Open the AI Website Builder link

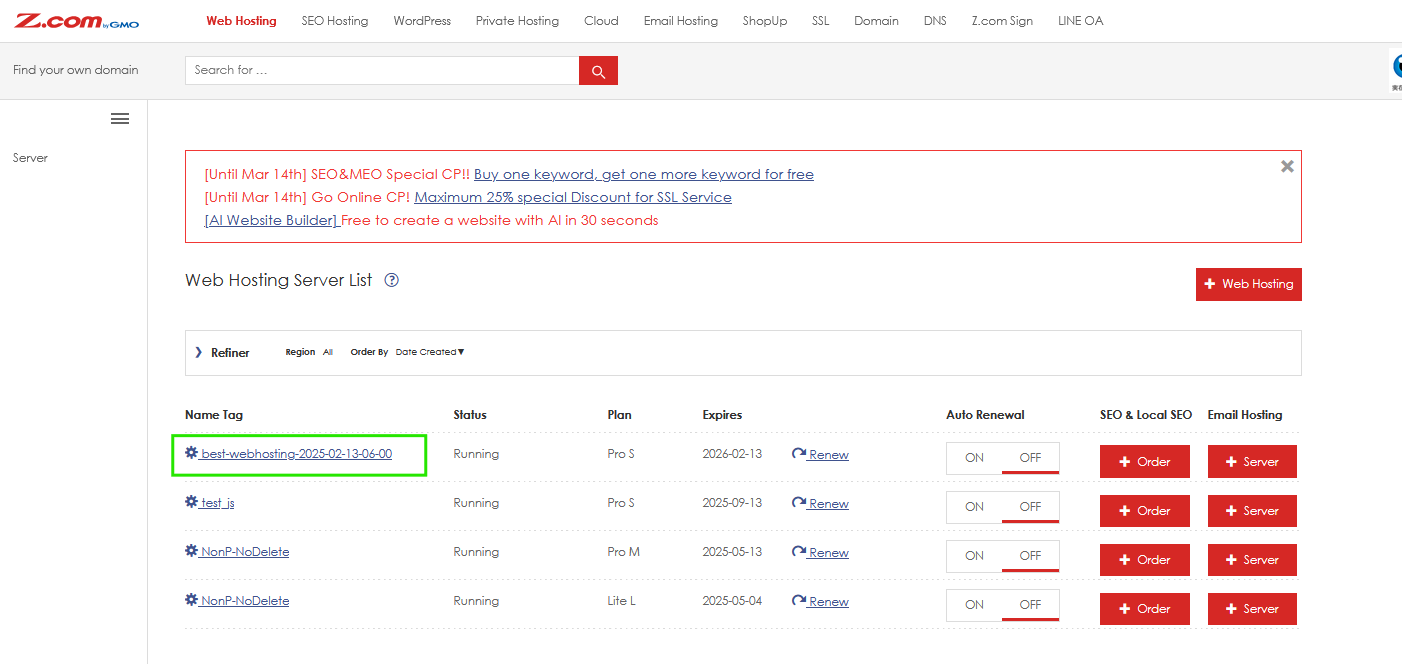pos(272,220)
